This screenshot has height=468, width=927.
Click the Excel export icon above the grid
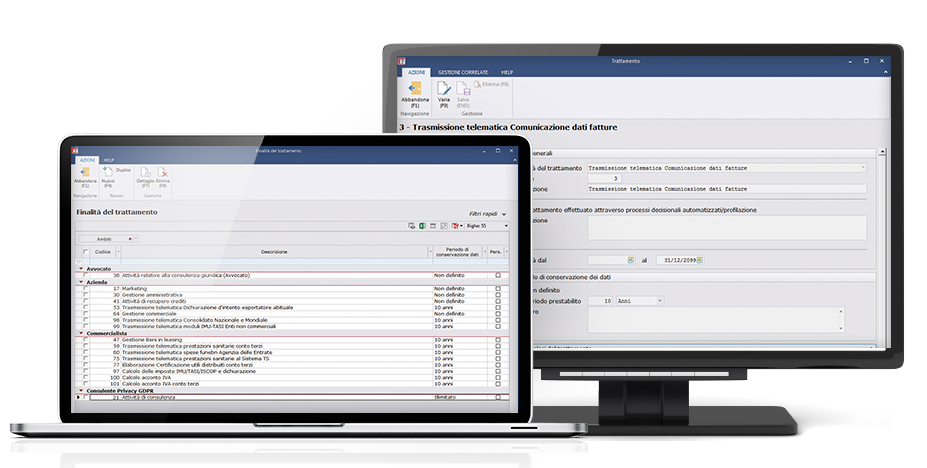pos(423,227)
